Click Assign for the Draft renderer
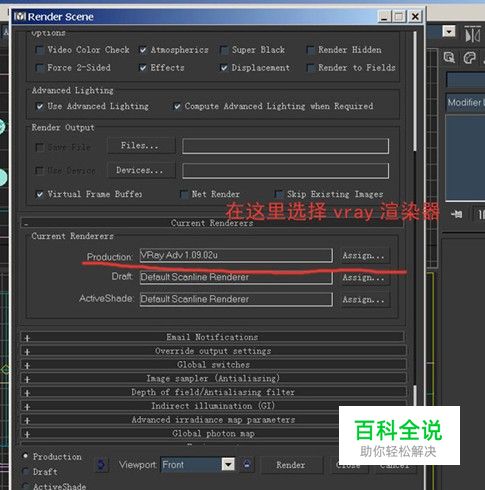485x490 pixels. coord(364,278)
